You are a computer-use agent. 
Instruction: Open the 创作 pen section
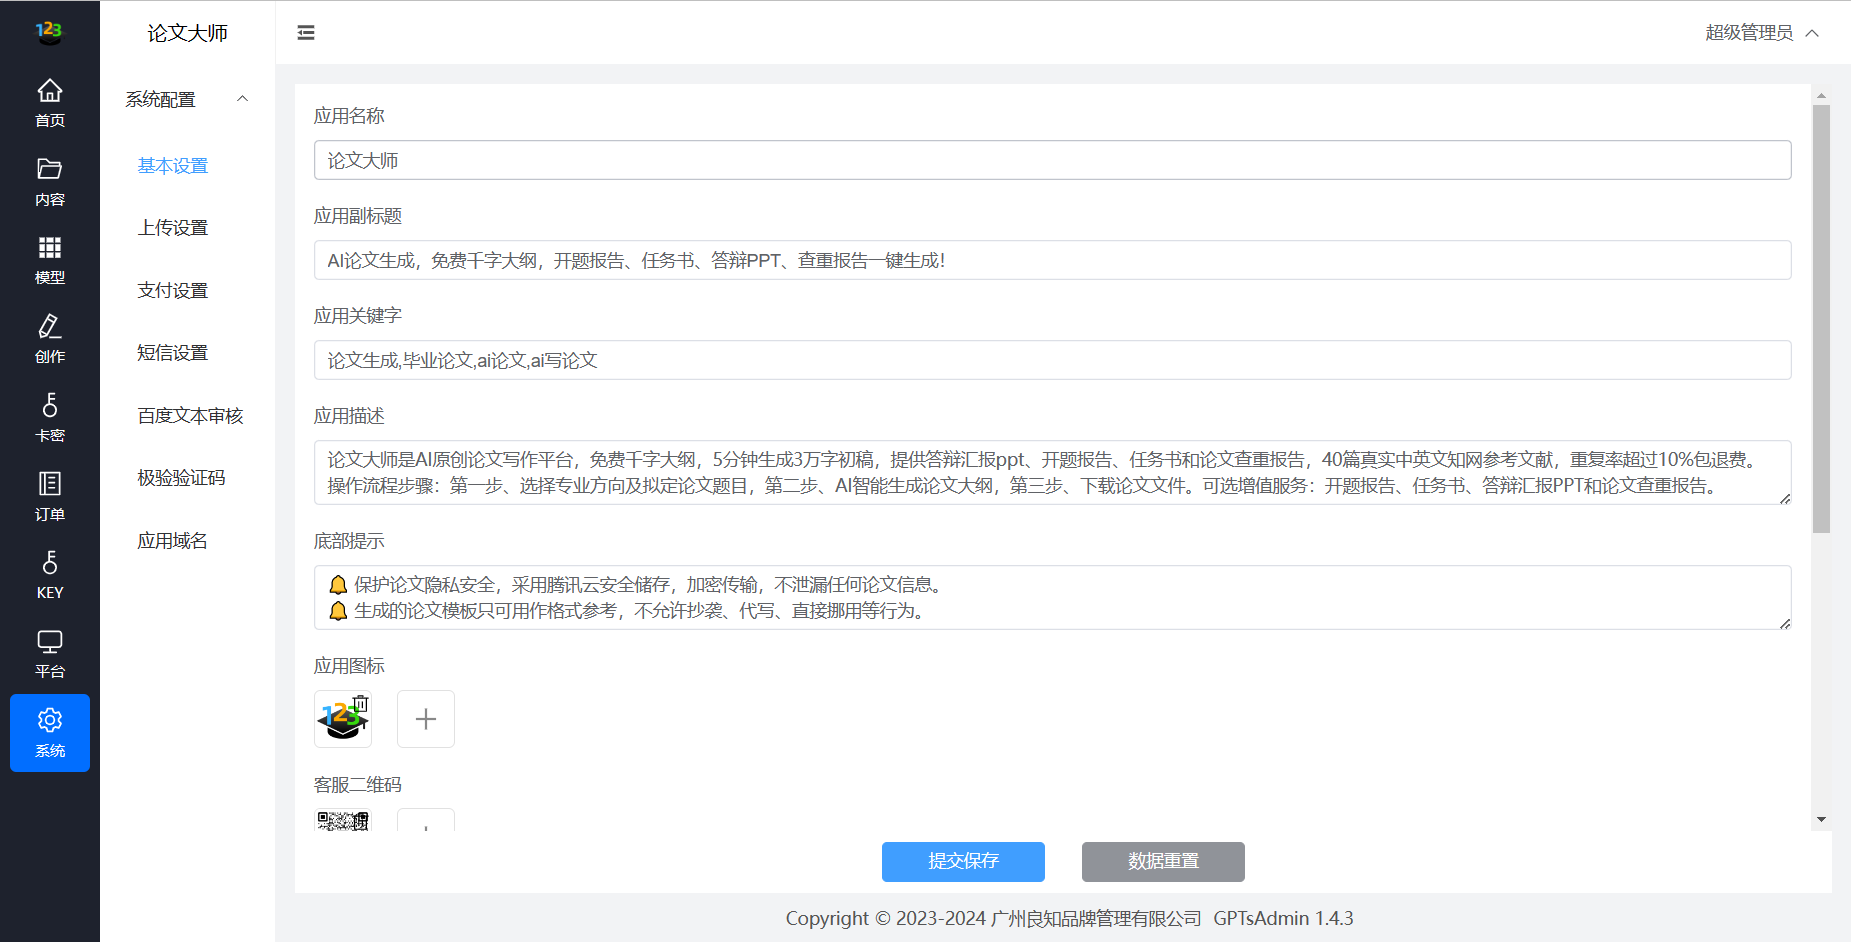pos(50,339)
